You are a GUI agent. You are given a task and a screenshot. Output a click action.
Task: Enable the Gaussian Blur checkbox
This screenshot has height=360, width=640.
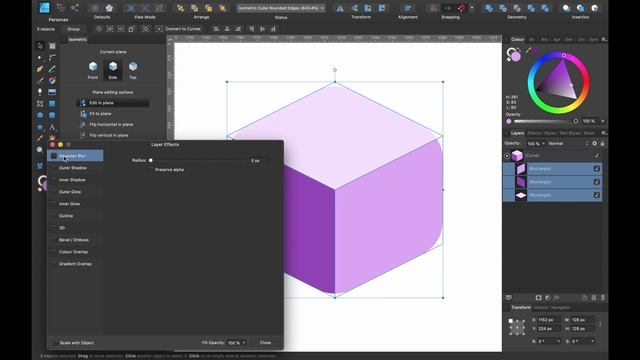[54, 156]
